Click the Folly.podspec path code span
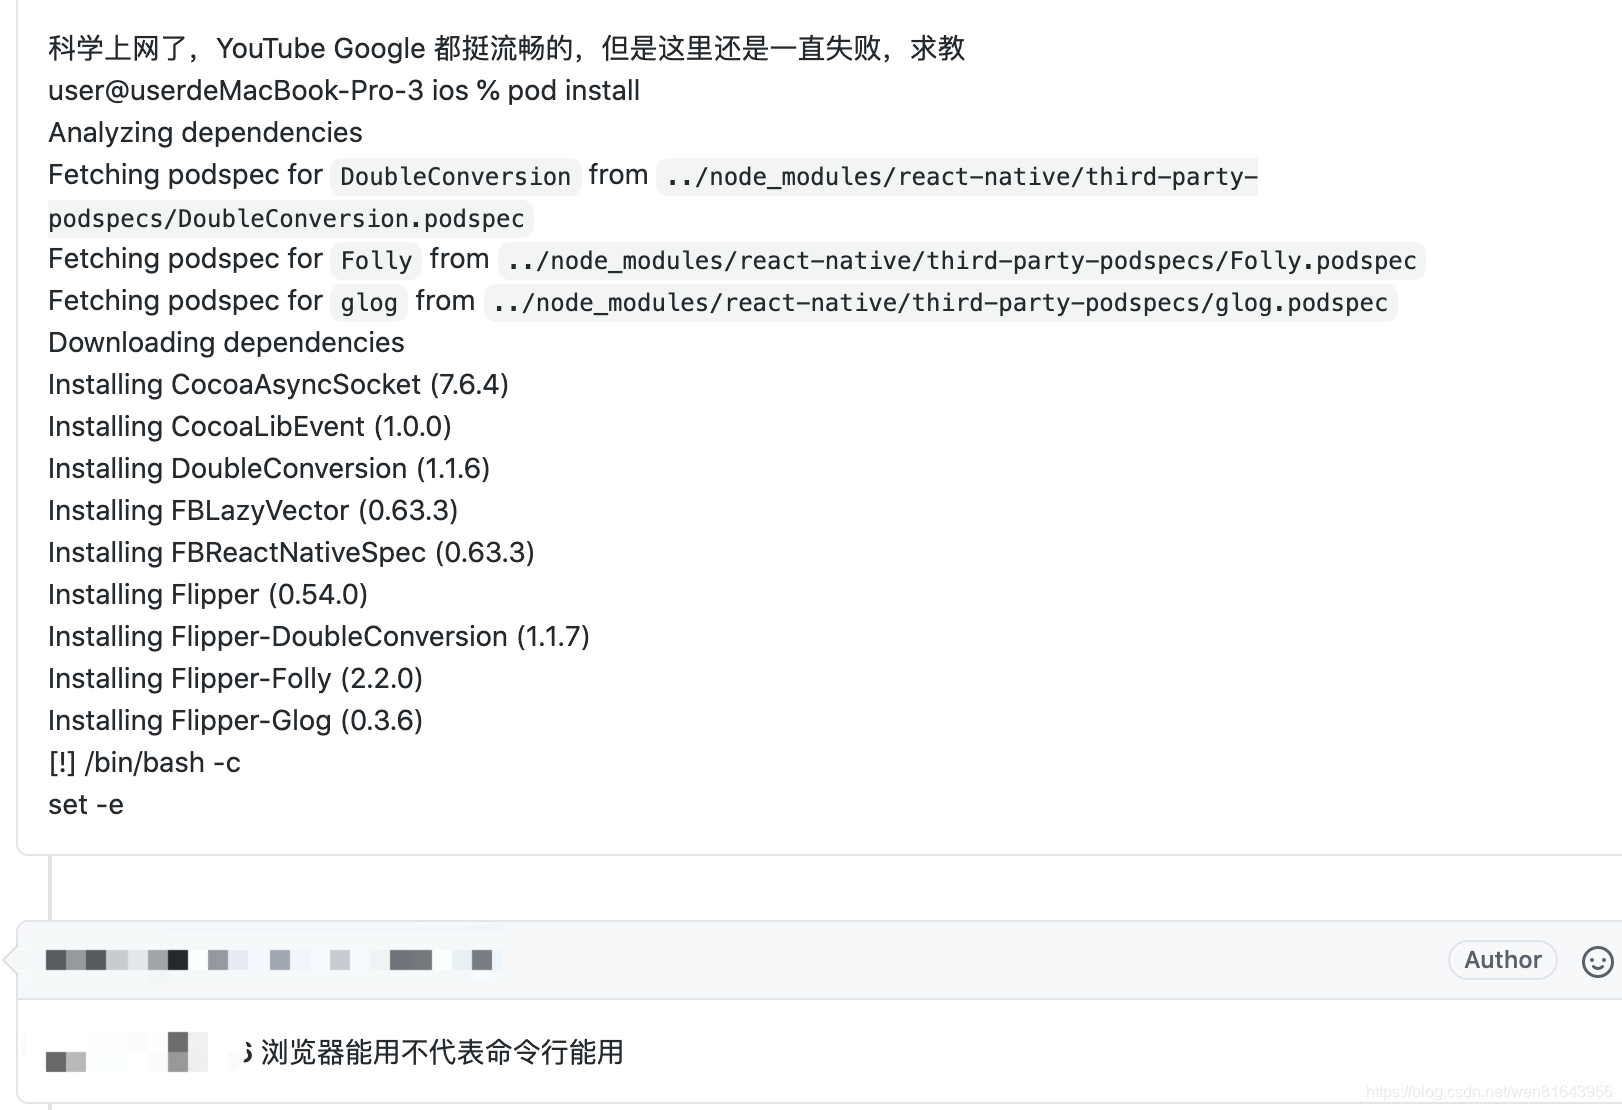The image size is (1622, 1110). click(x=962, y=261)
